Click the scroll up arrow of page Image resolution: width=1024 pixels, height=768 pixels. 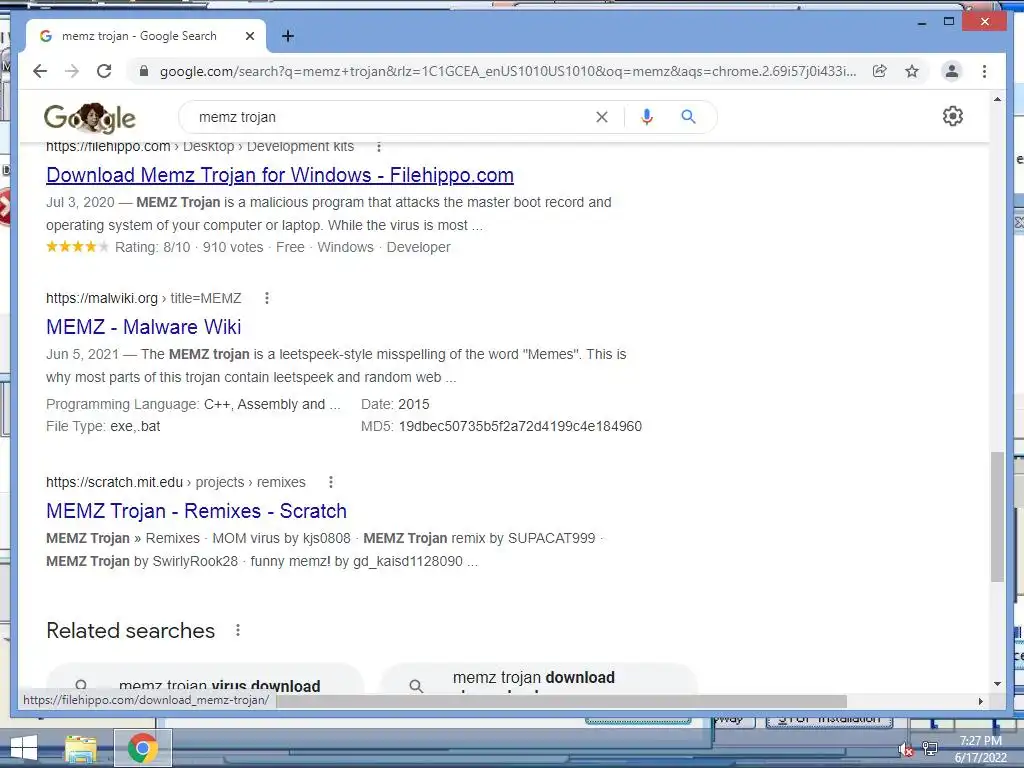click(x=997, y=99)
